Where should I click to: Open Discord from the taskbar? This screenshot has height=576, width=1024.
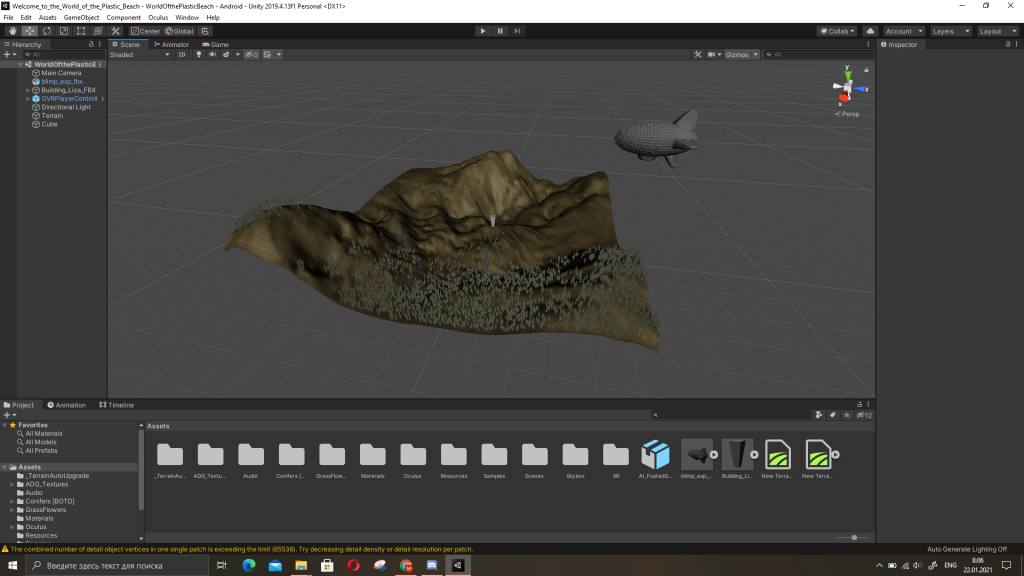click(432, 566)
